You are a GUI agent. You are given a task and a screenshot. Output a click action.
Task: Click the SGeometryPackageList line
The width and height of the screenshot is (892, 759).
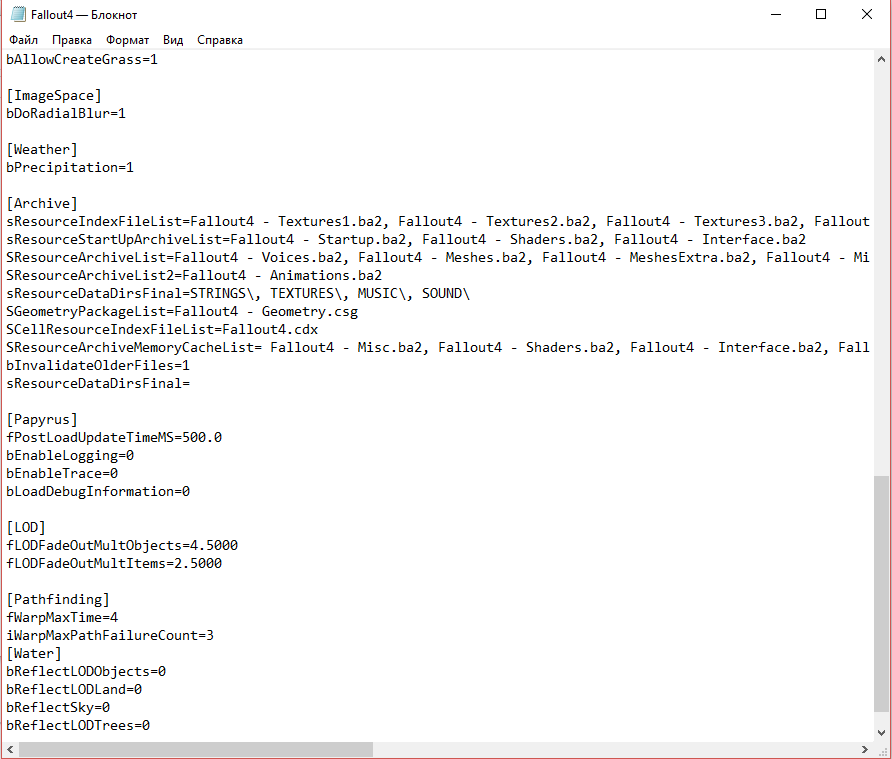(x=182, y=312)
